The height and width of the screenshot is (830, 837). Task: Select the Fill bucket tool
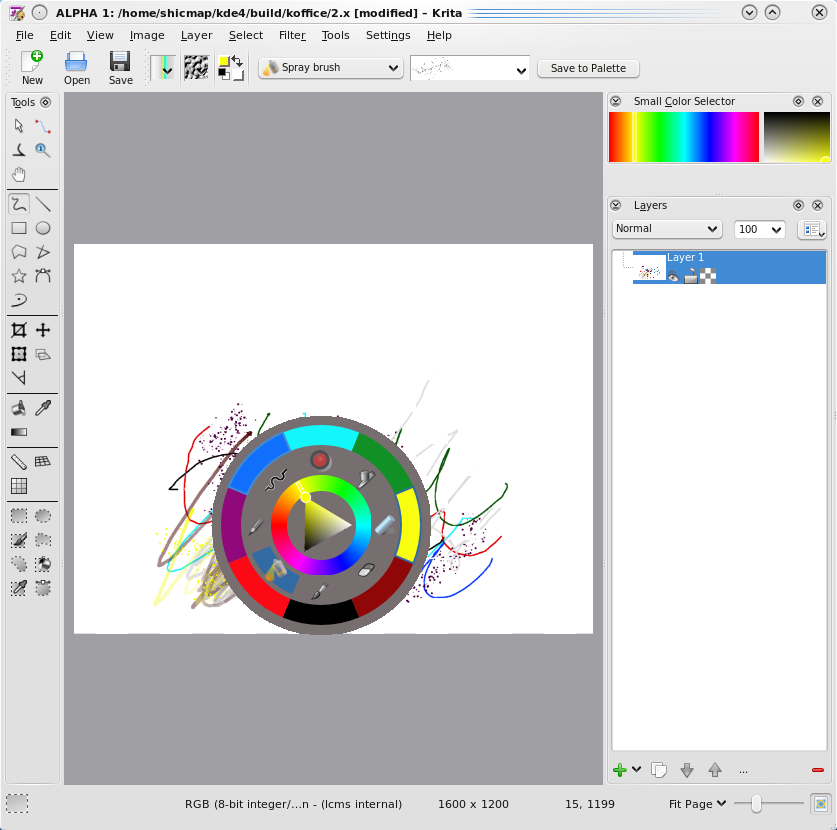(x=18, y=408)
